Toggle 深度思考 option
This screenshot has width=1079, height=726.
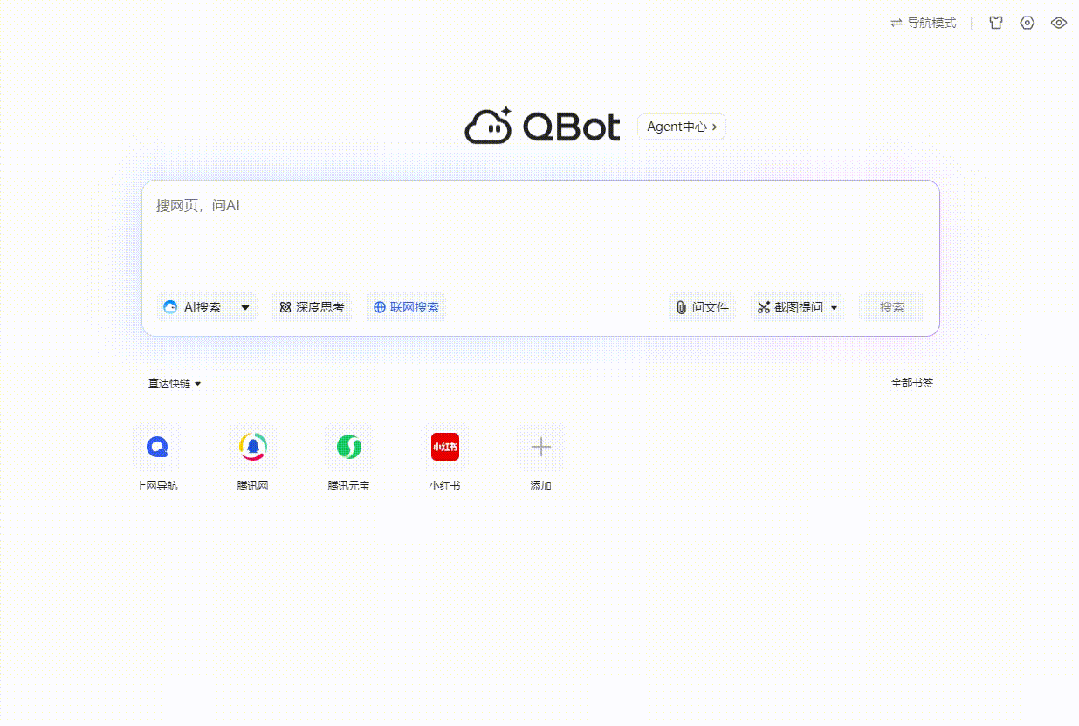(311, 307)
